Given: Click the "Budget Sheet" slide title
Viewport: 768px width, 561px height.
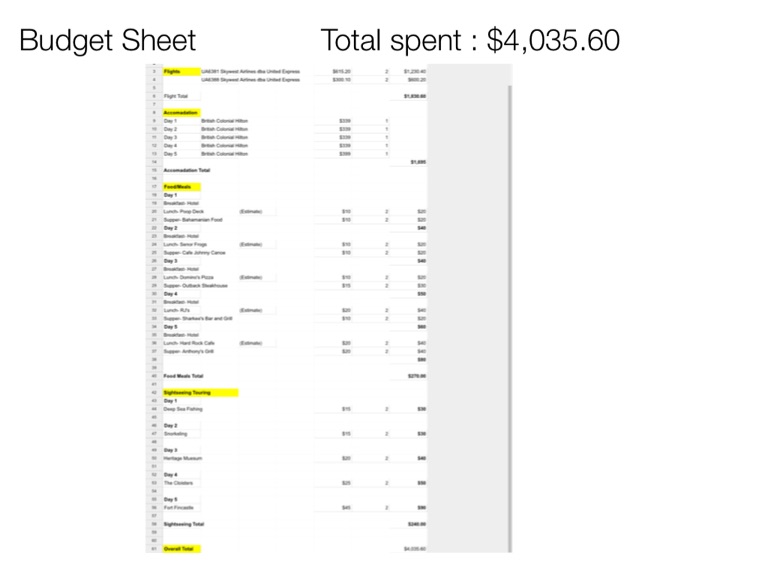Looking at the screenshot, I should point(107,41).
